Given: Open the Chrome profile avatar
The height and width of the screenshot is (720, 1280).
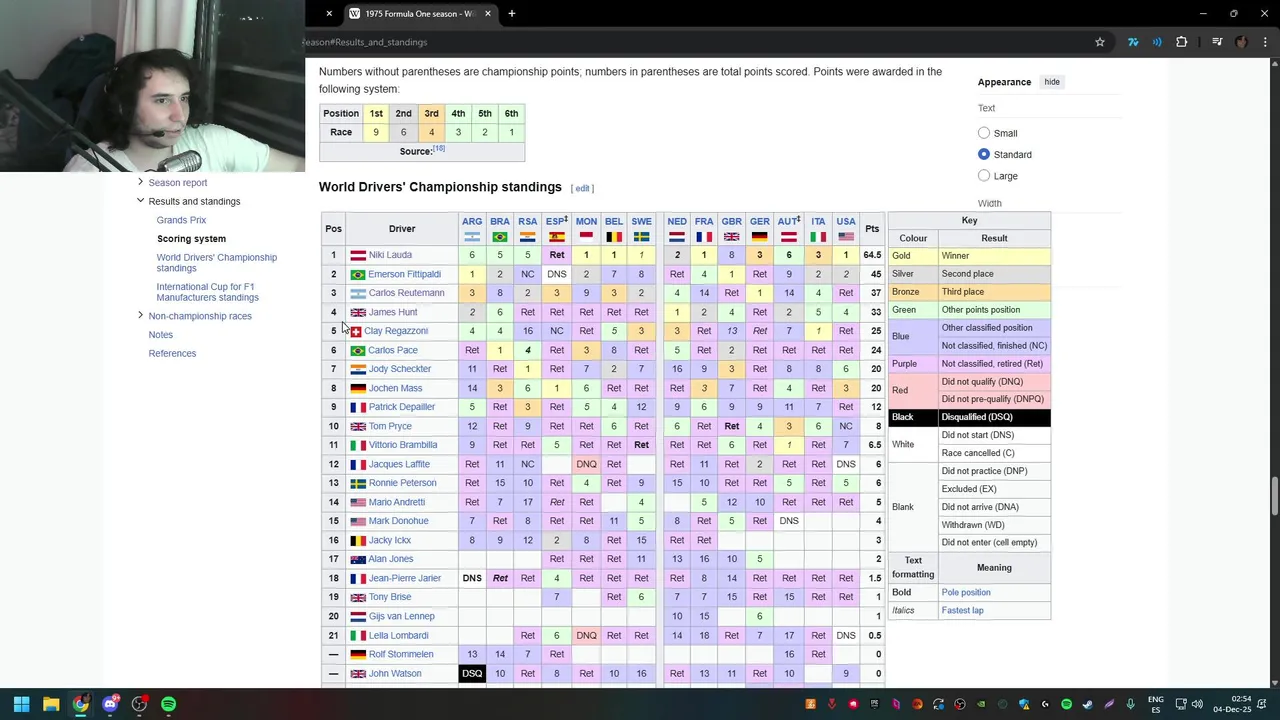Looking at the screenshot, I should coord(1242,42).
